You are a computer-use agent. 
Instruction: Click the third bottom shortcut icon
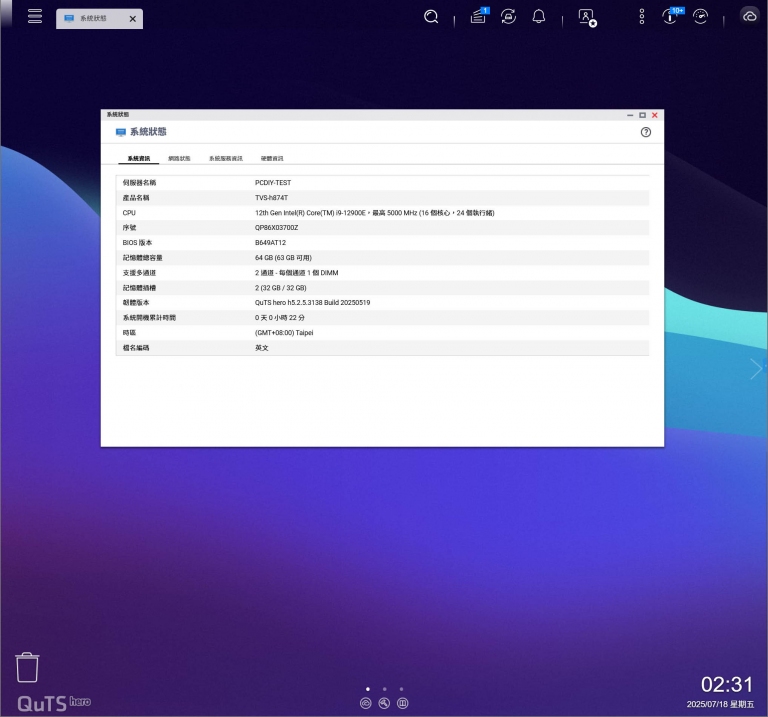pyautogui.click(x=402, y=703)
